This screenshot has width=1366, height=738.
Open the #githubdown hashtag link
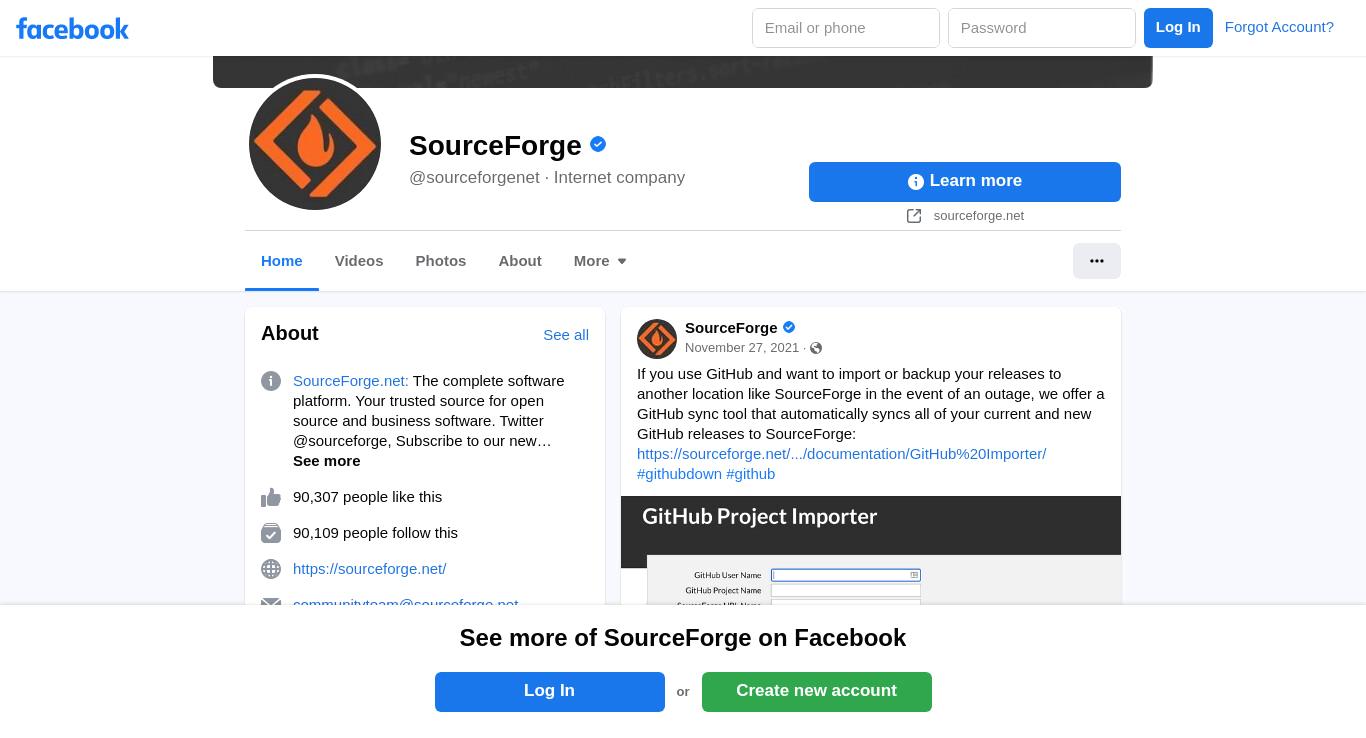(x=679, y=474)
